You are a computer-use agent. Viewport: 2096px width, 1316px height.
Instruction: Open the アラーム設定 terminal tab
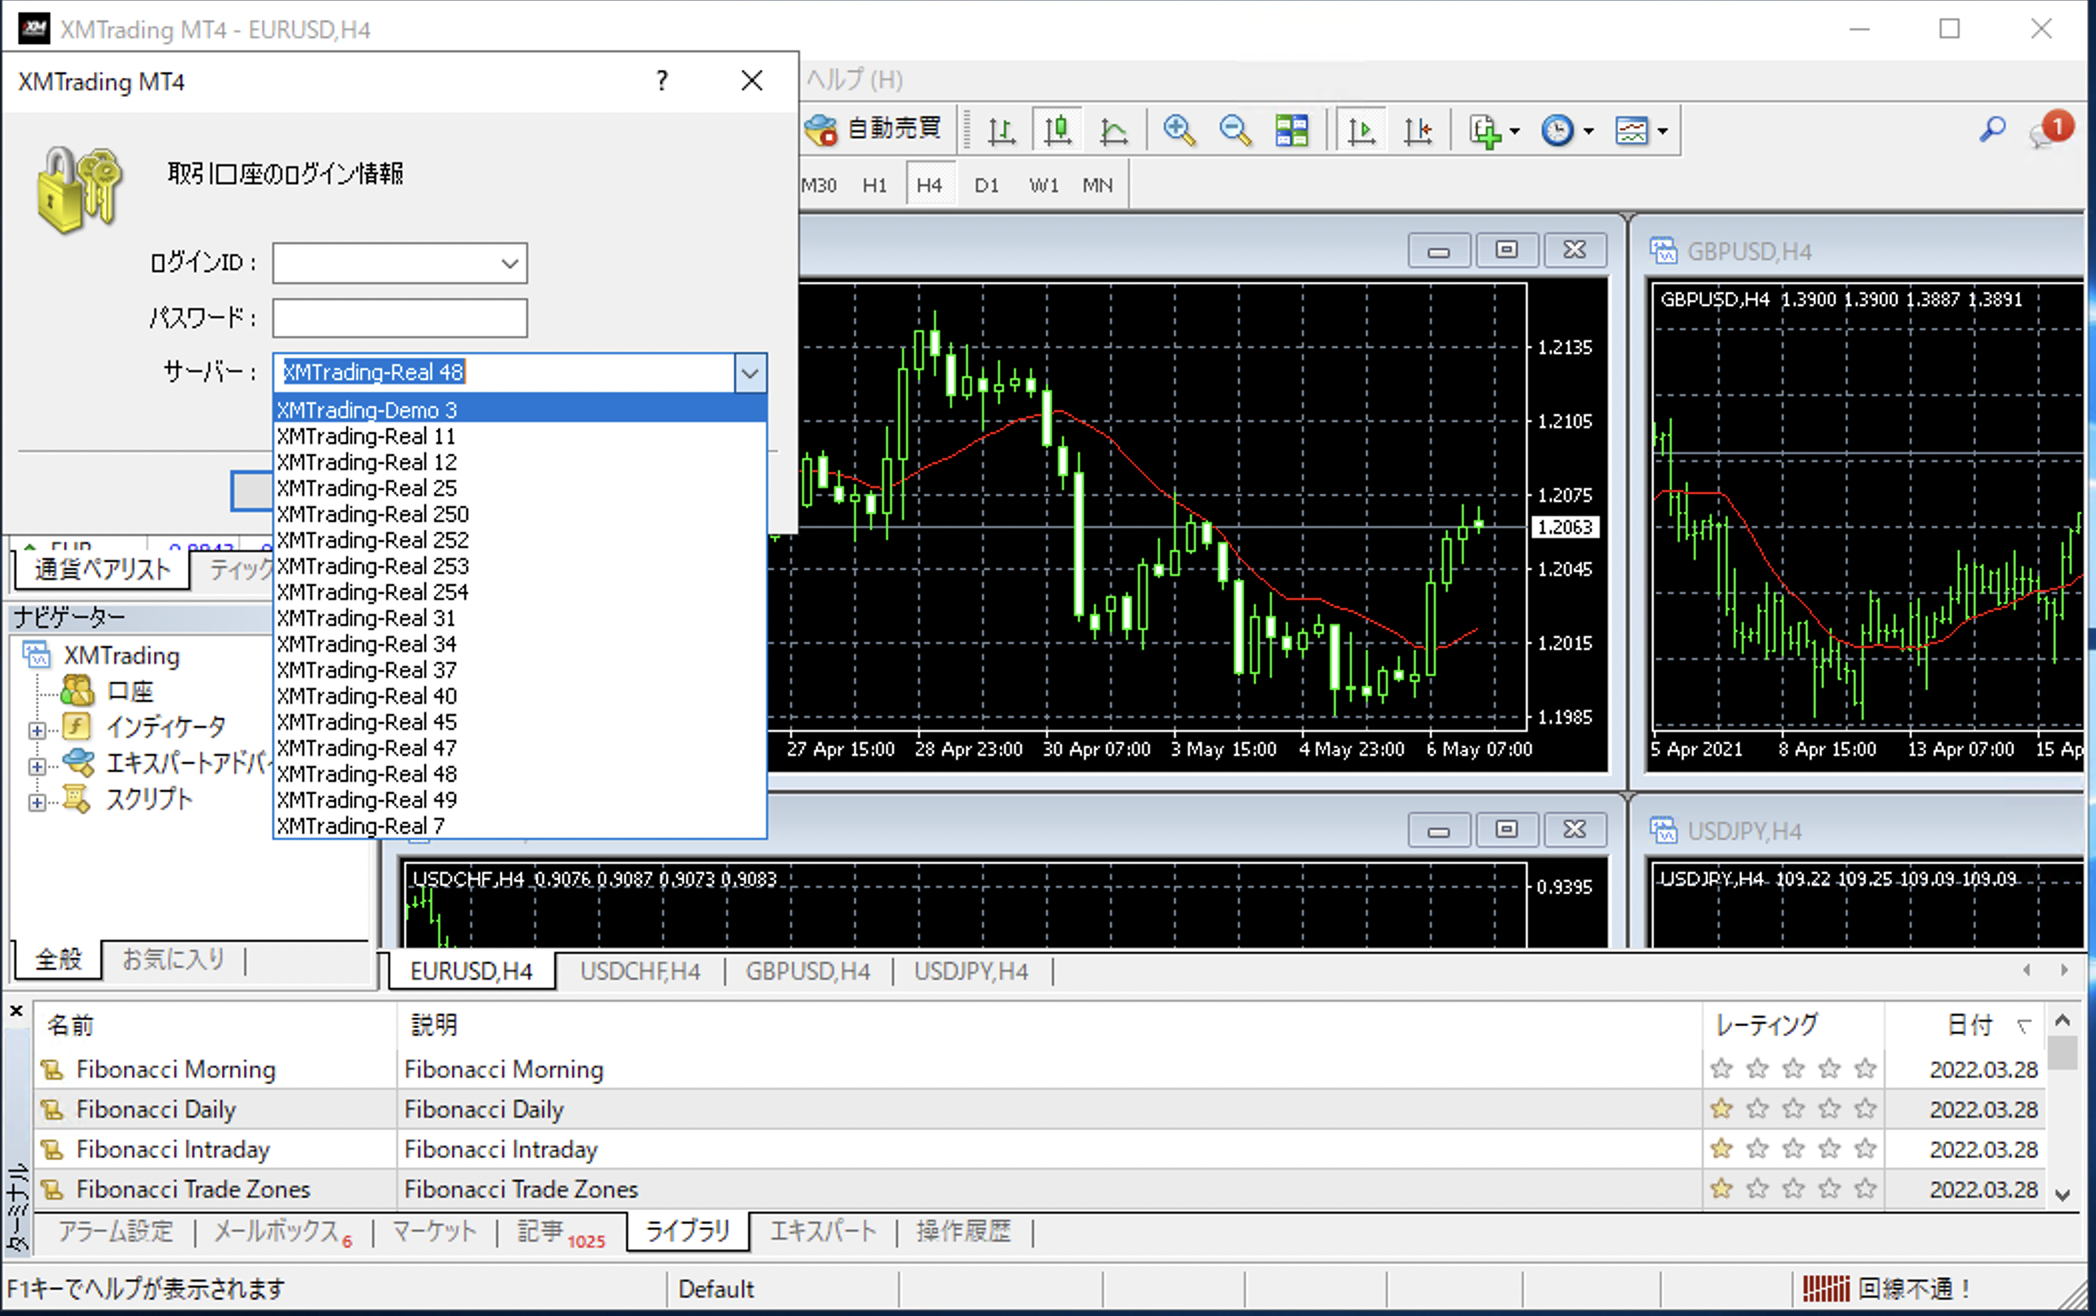click(114, 1231)
